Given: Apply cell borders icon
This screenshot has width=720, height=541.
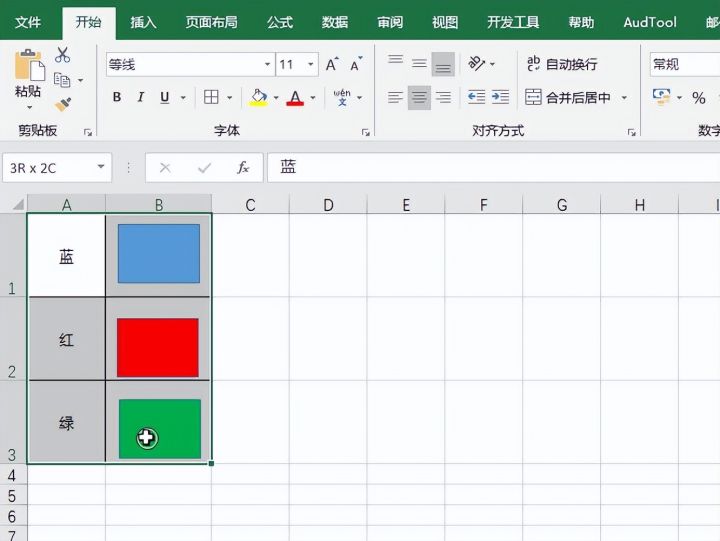Looking at the screenshot, I should click(211, 97).
